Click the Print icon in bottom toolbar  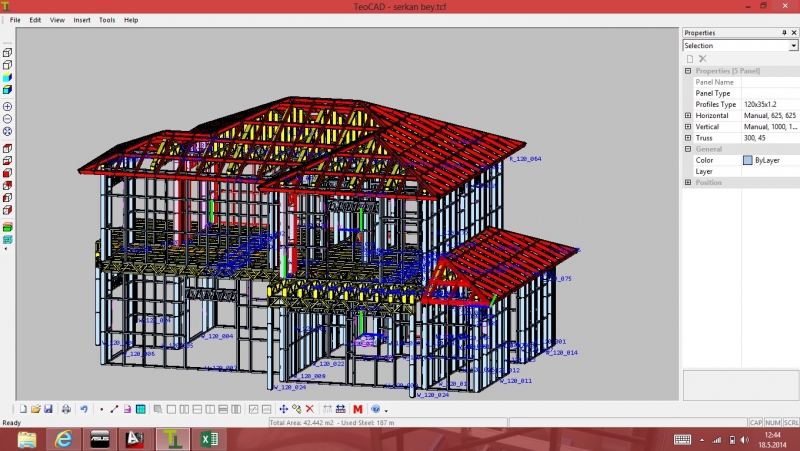[66, 409]
